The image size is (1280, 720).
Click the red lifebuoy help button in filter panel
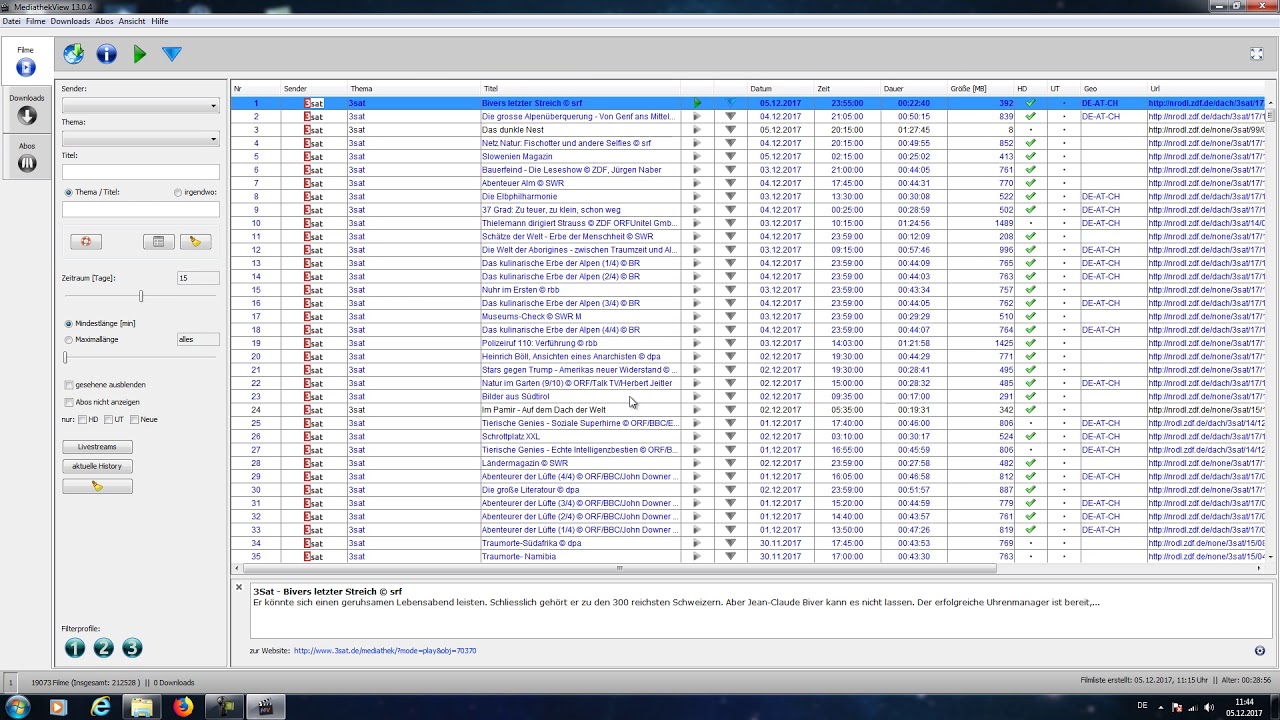coord(86,242)
